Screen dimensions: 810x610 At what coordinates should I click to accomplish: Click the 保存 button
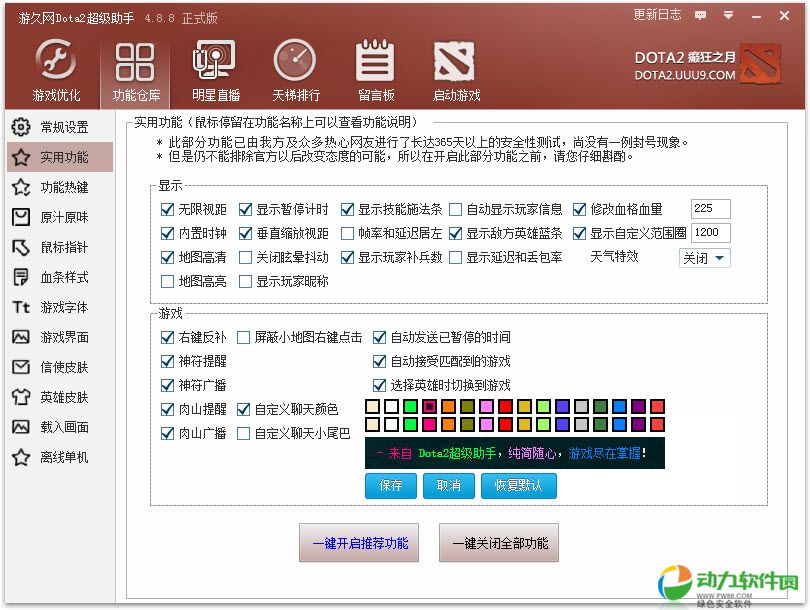coord(390,485)
